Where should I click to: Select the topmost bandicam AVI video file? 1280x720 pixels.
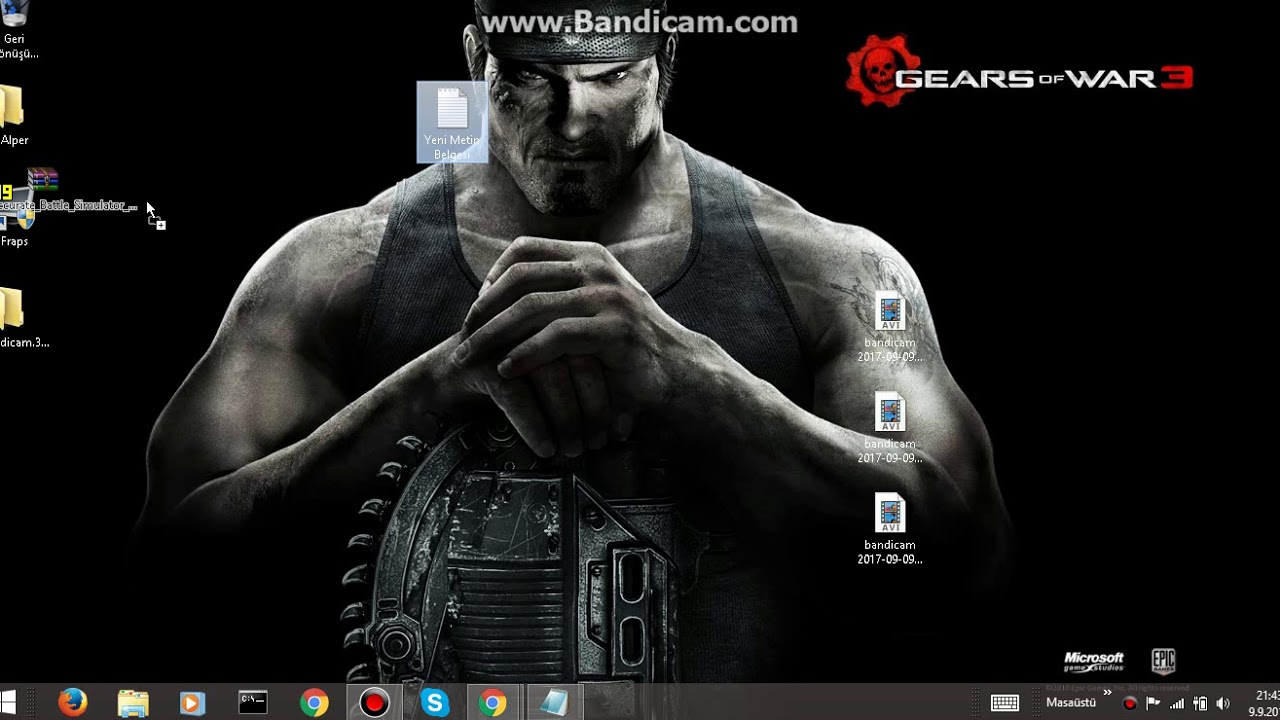click(x=890, y=328)
